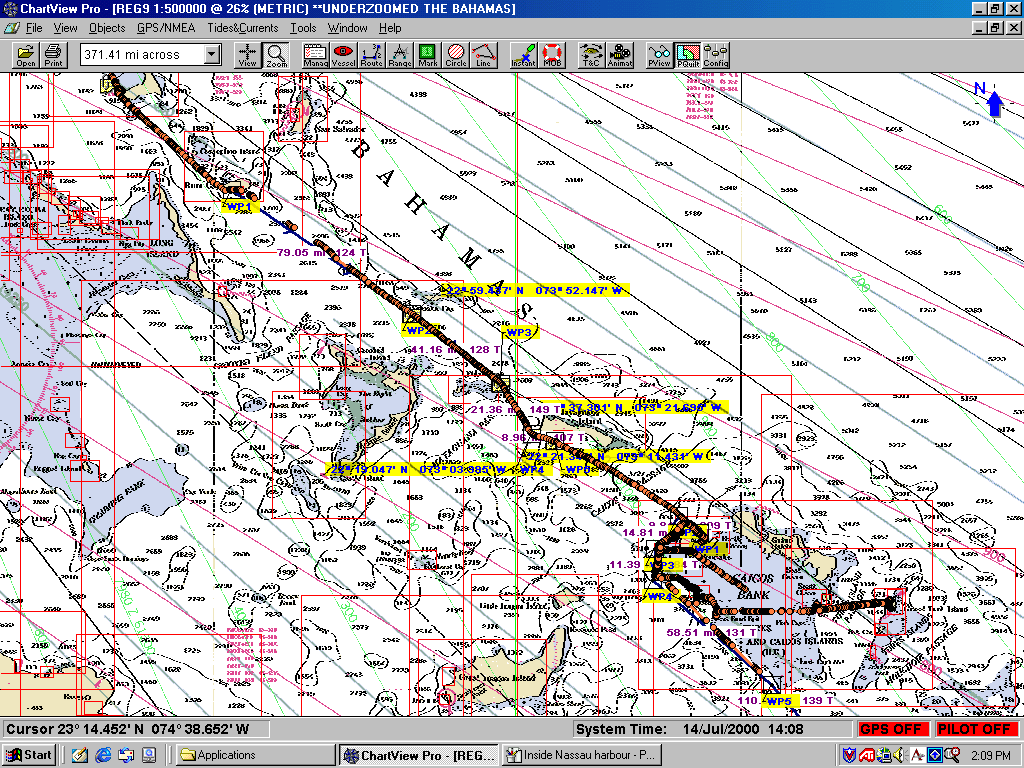Select the Range dividers tool
Viewport: 1024px width, 768px height.
[400, 56]
